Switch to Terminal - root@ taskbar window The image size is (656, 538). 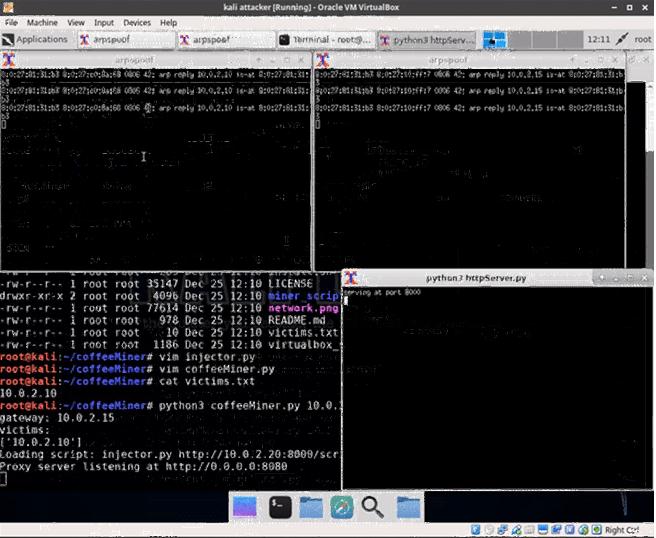coord(325,40)
